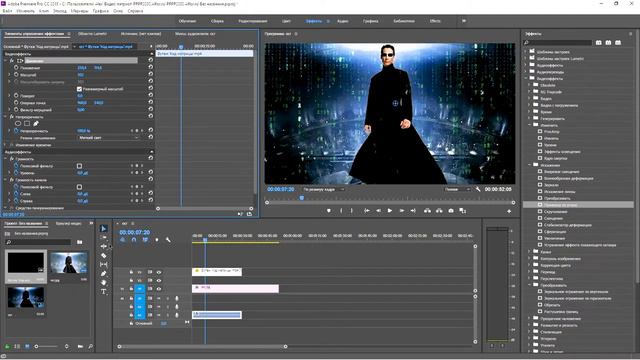This screenshot has width=640, height=360.
Task: Step forward one frame in Program monitor
Action: tap(402, 211)
